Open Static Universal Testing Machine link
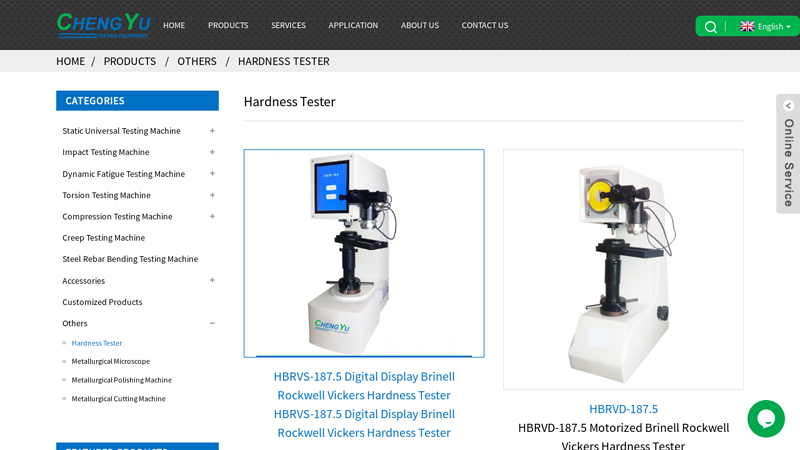800x450 pixels. tap(121, 131)
